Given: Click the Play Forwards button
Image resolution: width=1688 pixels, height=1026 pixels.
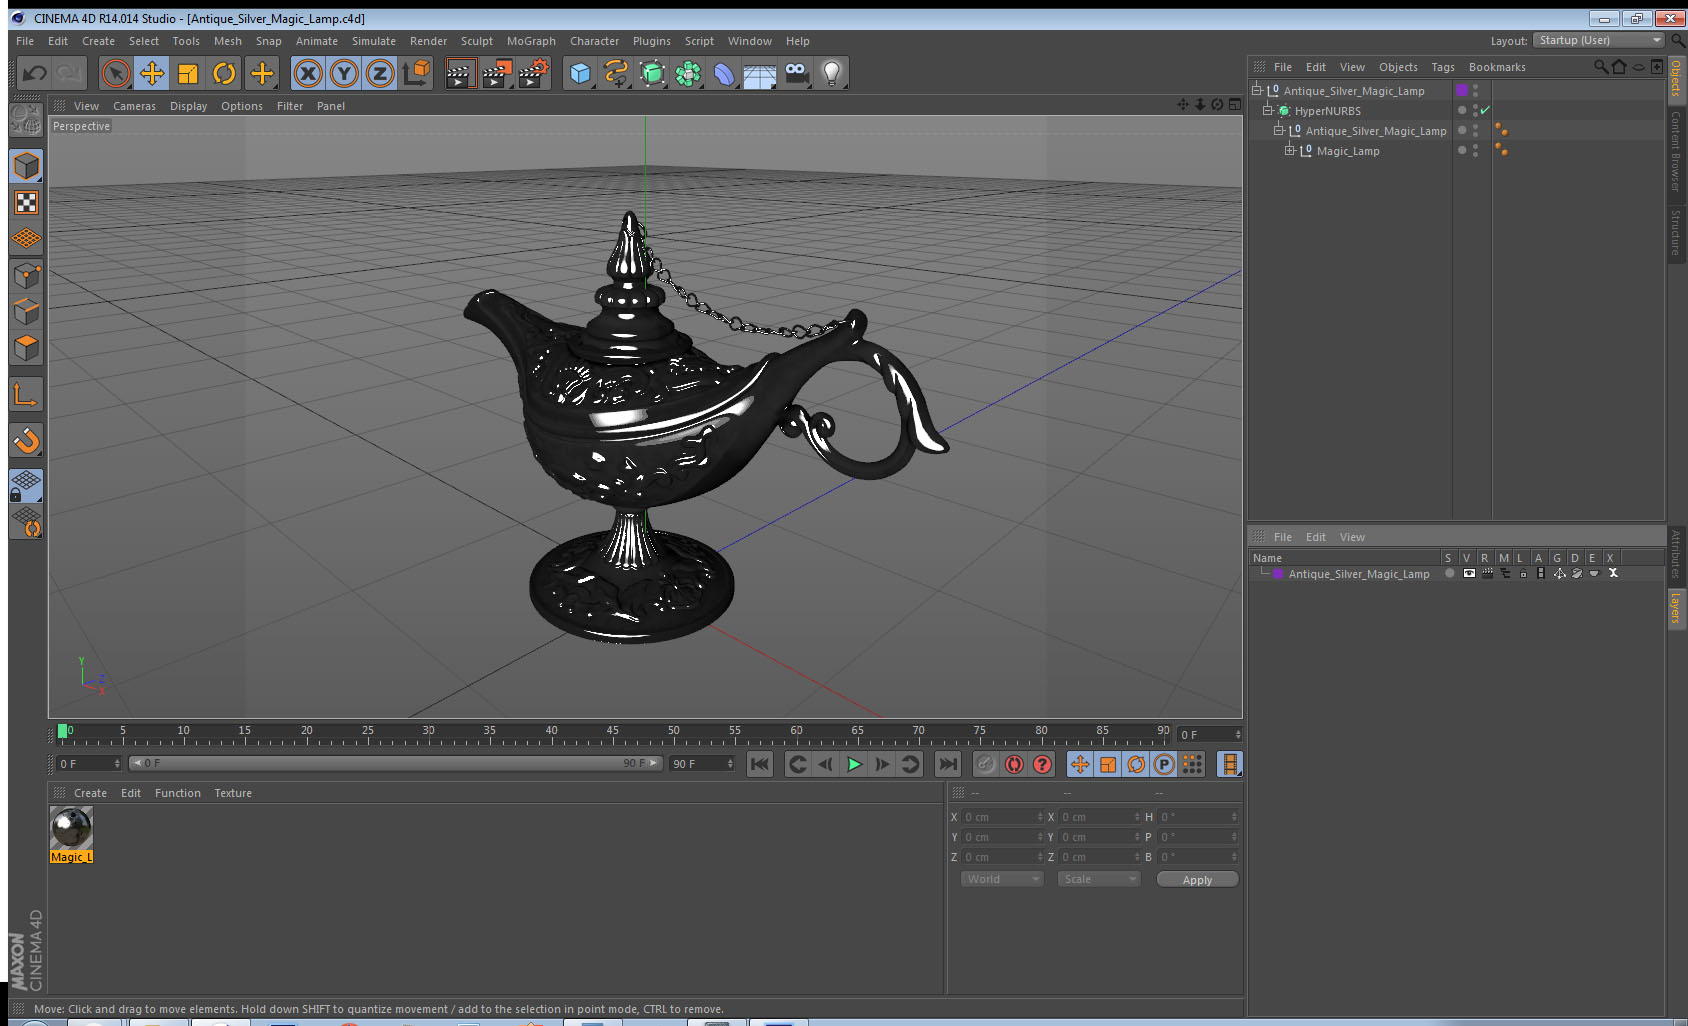Looking at the screenshot, I should point(854,764).
